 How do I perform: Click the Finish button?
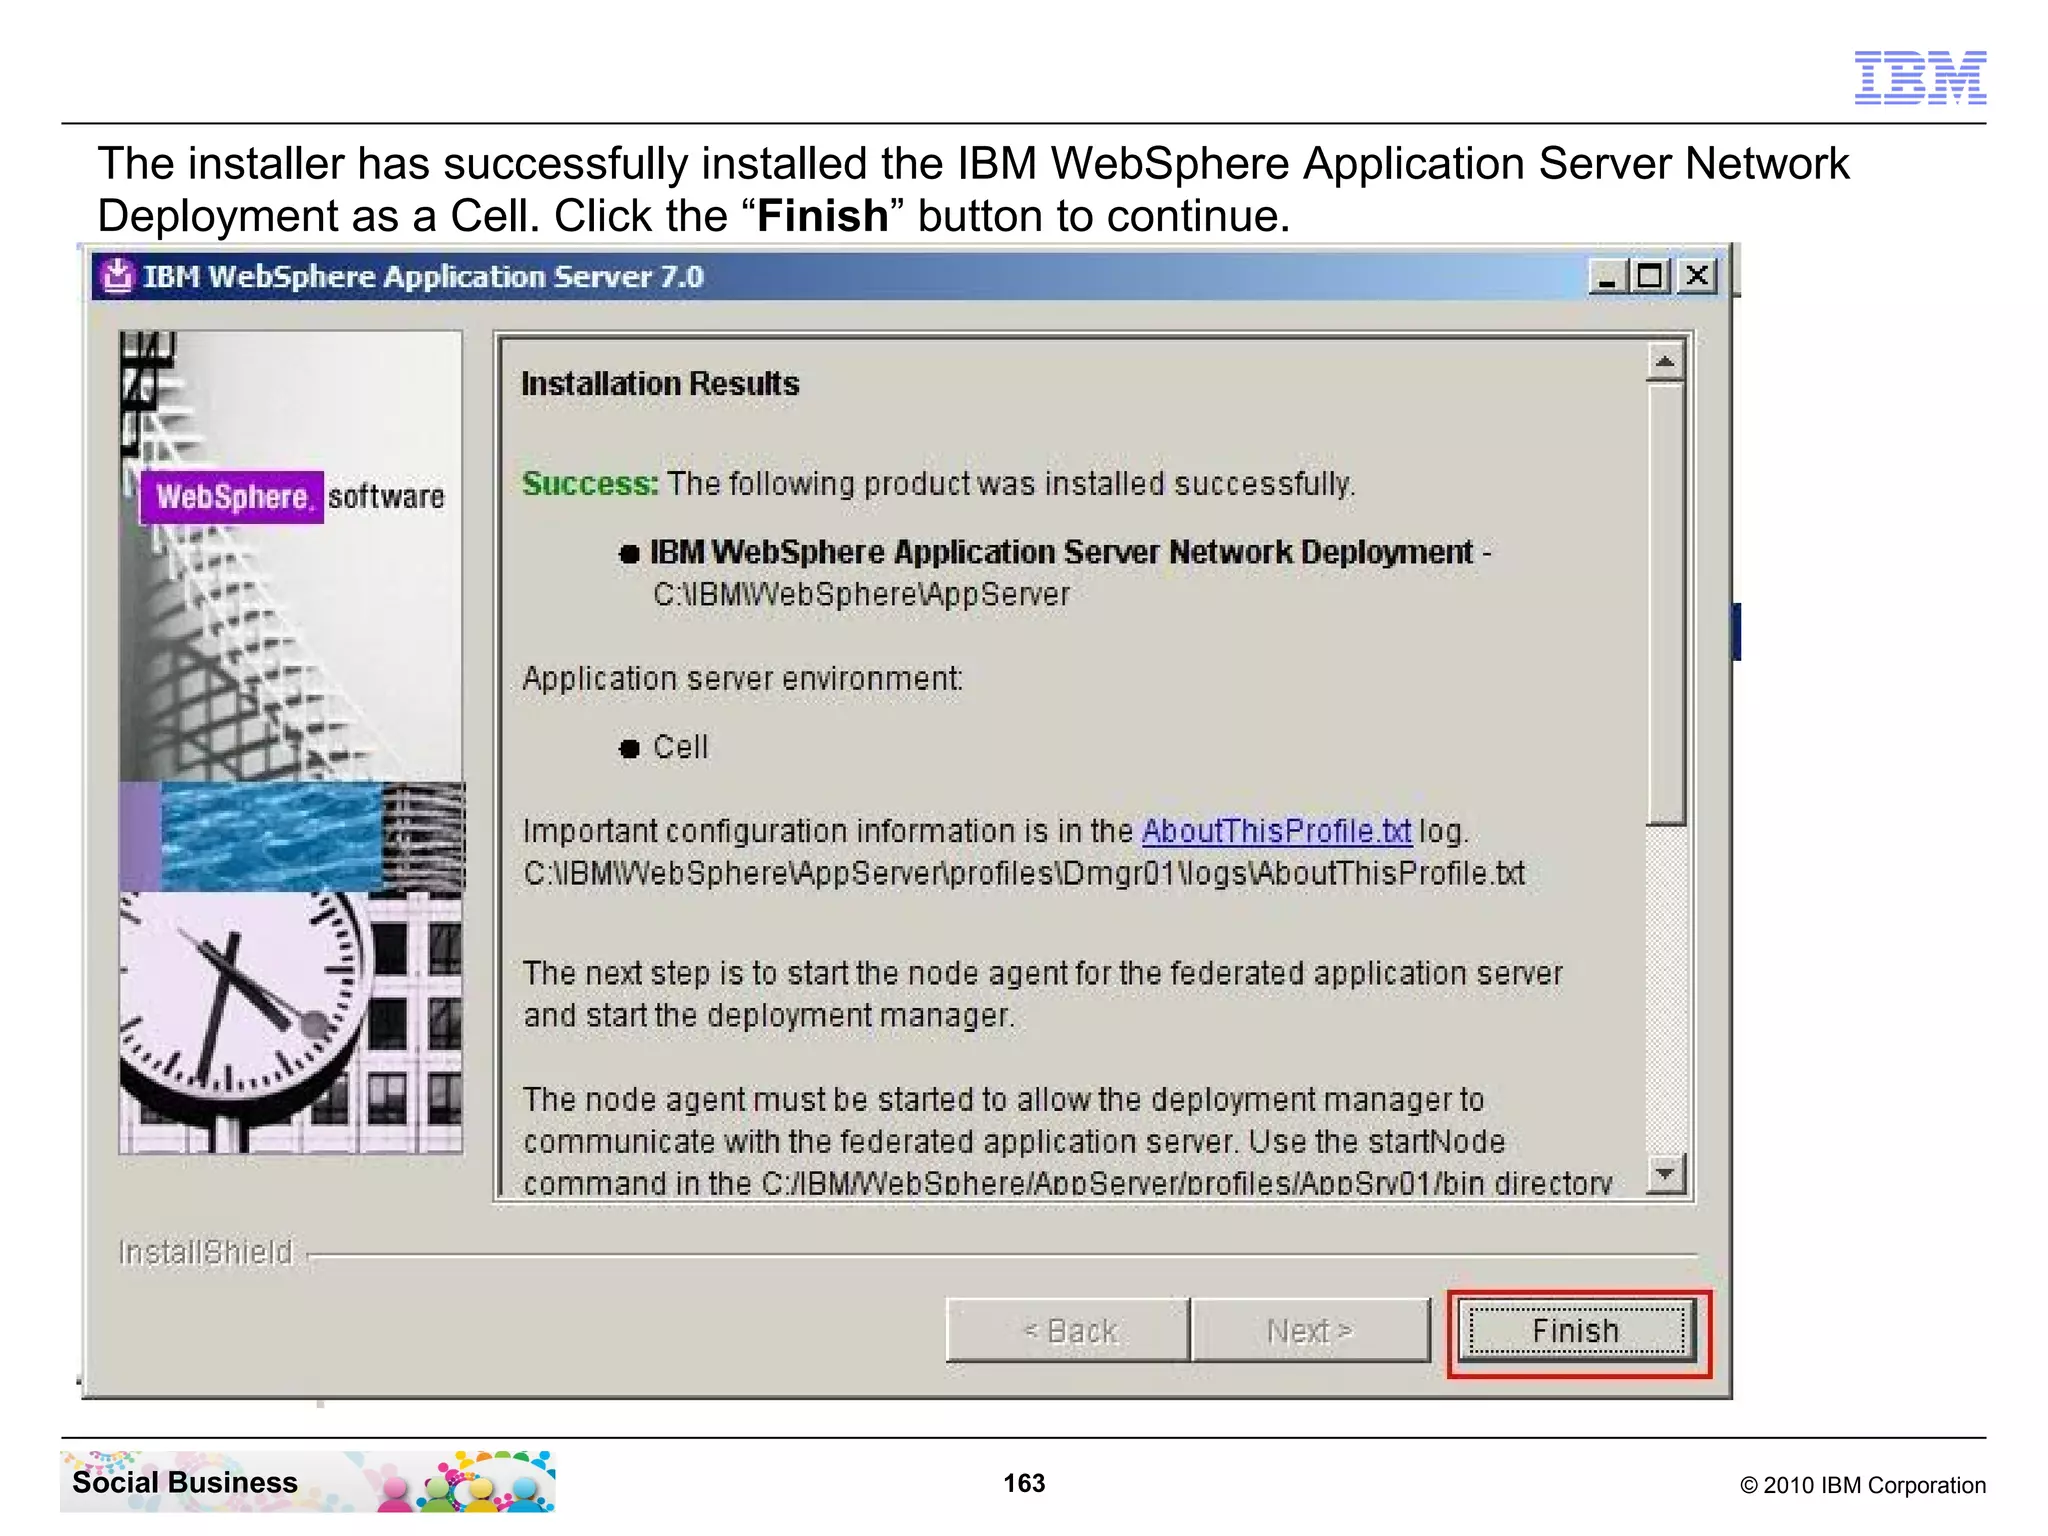[1577, 1331]
